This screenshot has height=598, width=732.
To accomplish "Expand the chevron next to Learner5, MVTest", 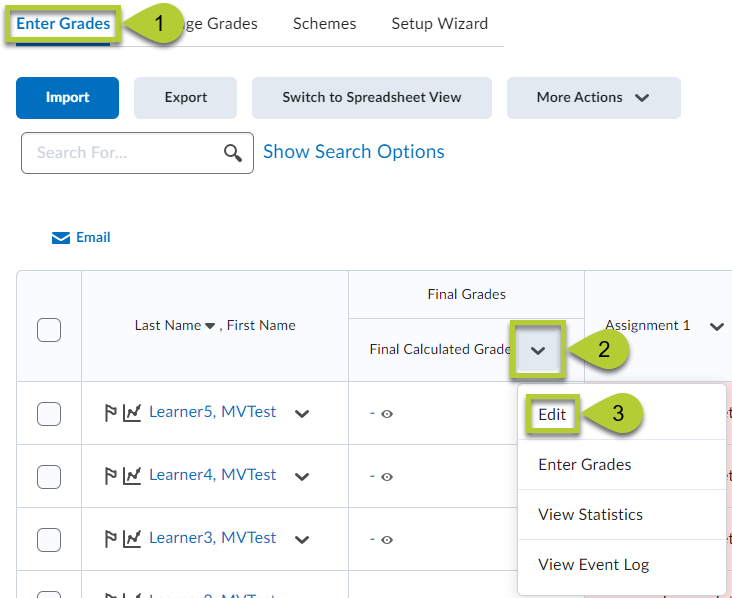I will click(x=302, y=414).
